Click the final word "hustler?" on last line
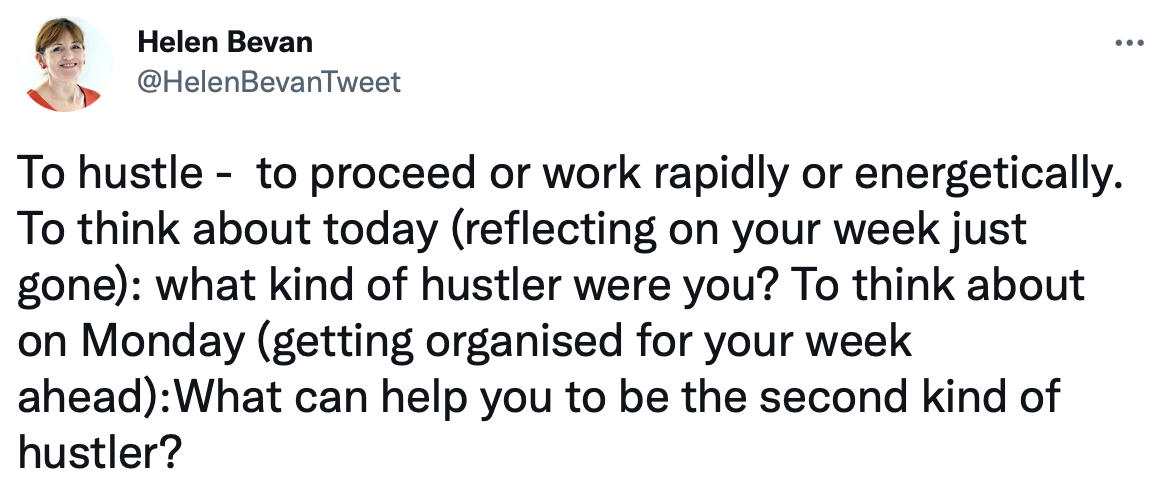The height and width of the screenshot is (482, 1160). click(100, 452)
